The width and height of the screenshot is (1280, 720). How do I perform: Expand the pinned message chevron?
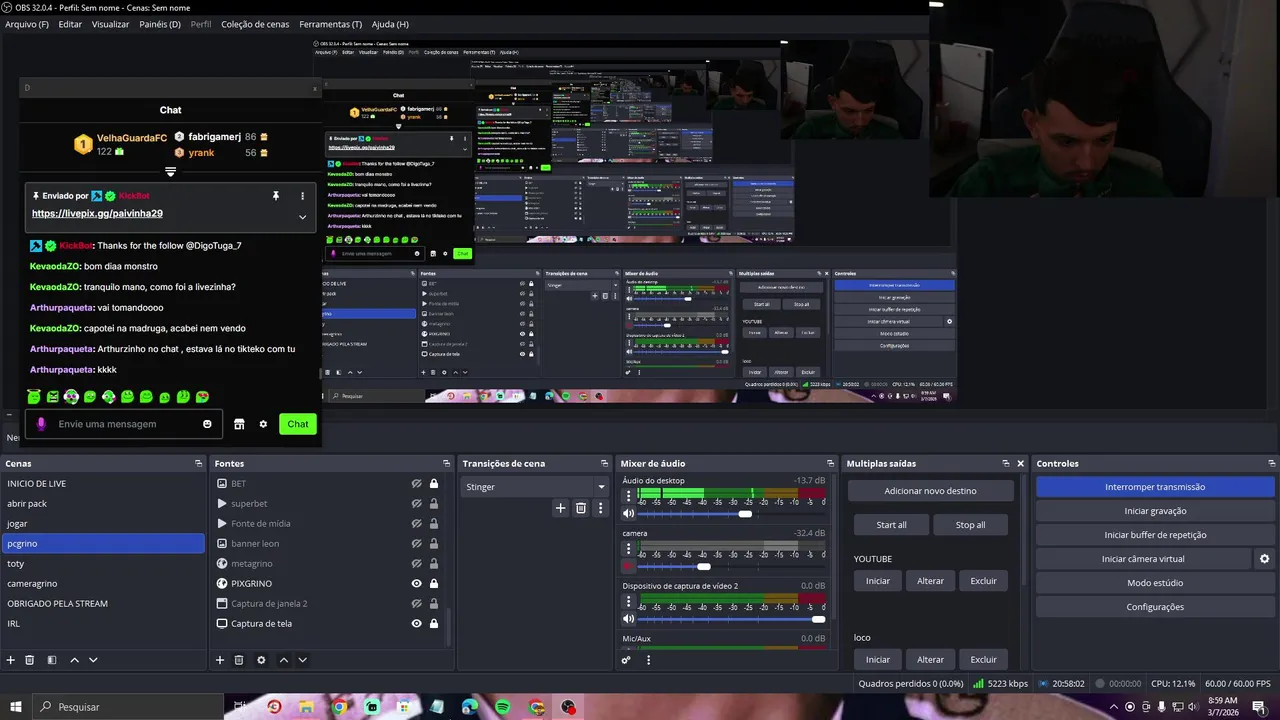pos(302,217)
